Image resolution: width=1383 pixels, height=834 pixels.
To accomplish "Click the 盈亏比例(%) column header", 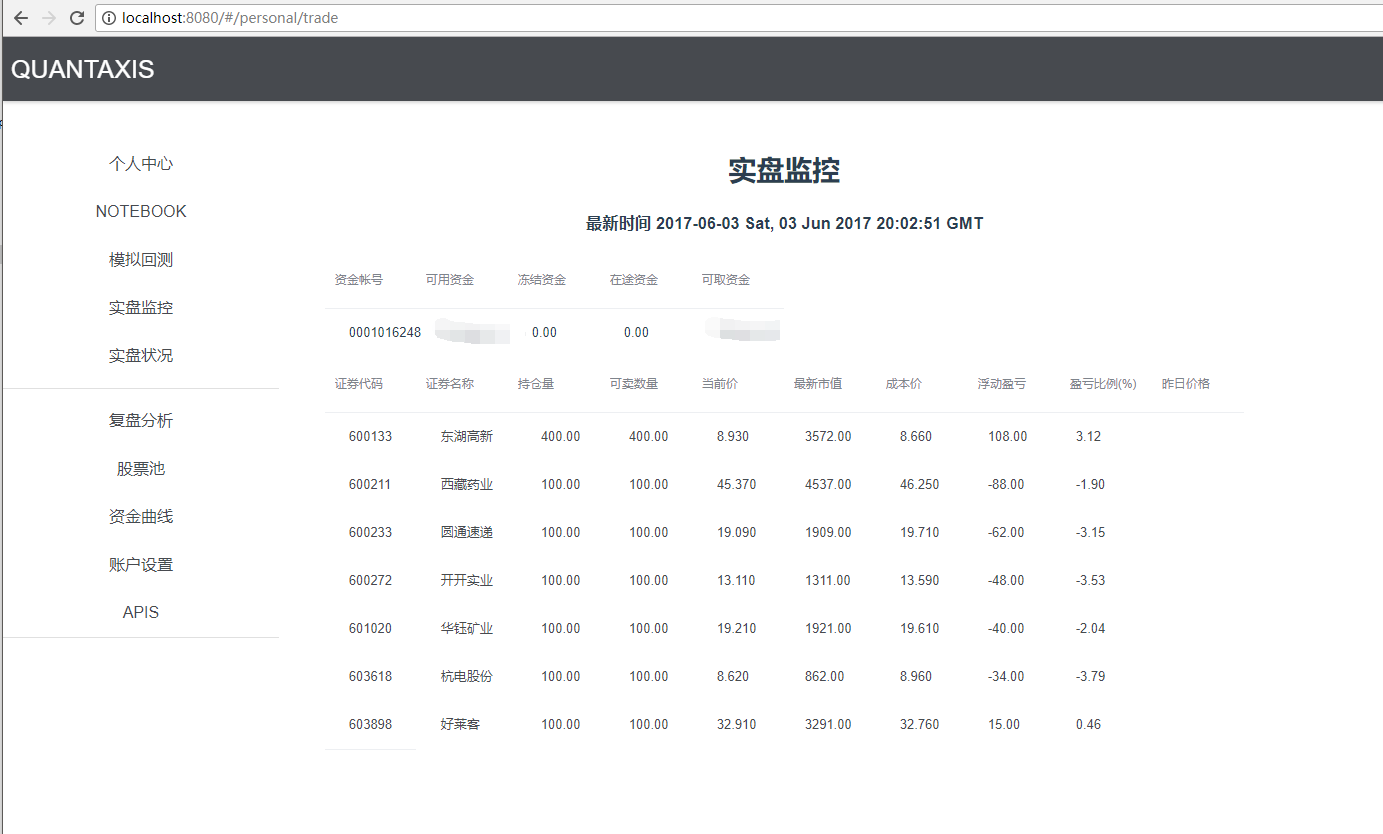I will [x=1103, y=383].
